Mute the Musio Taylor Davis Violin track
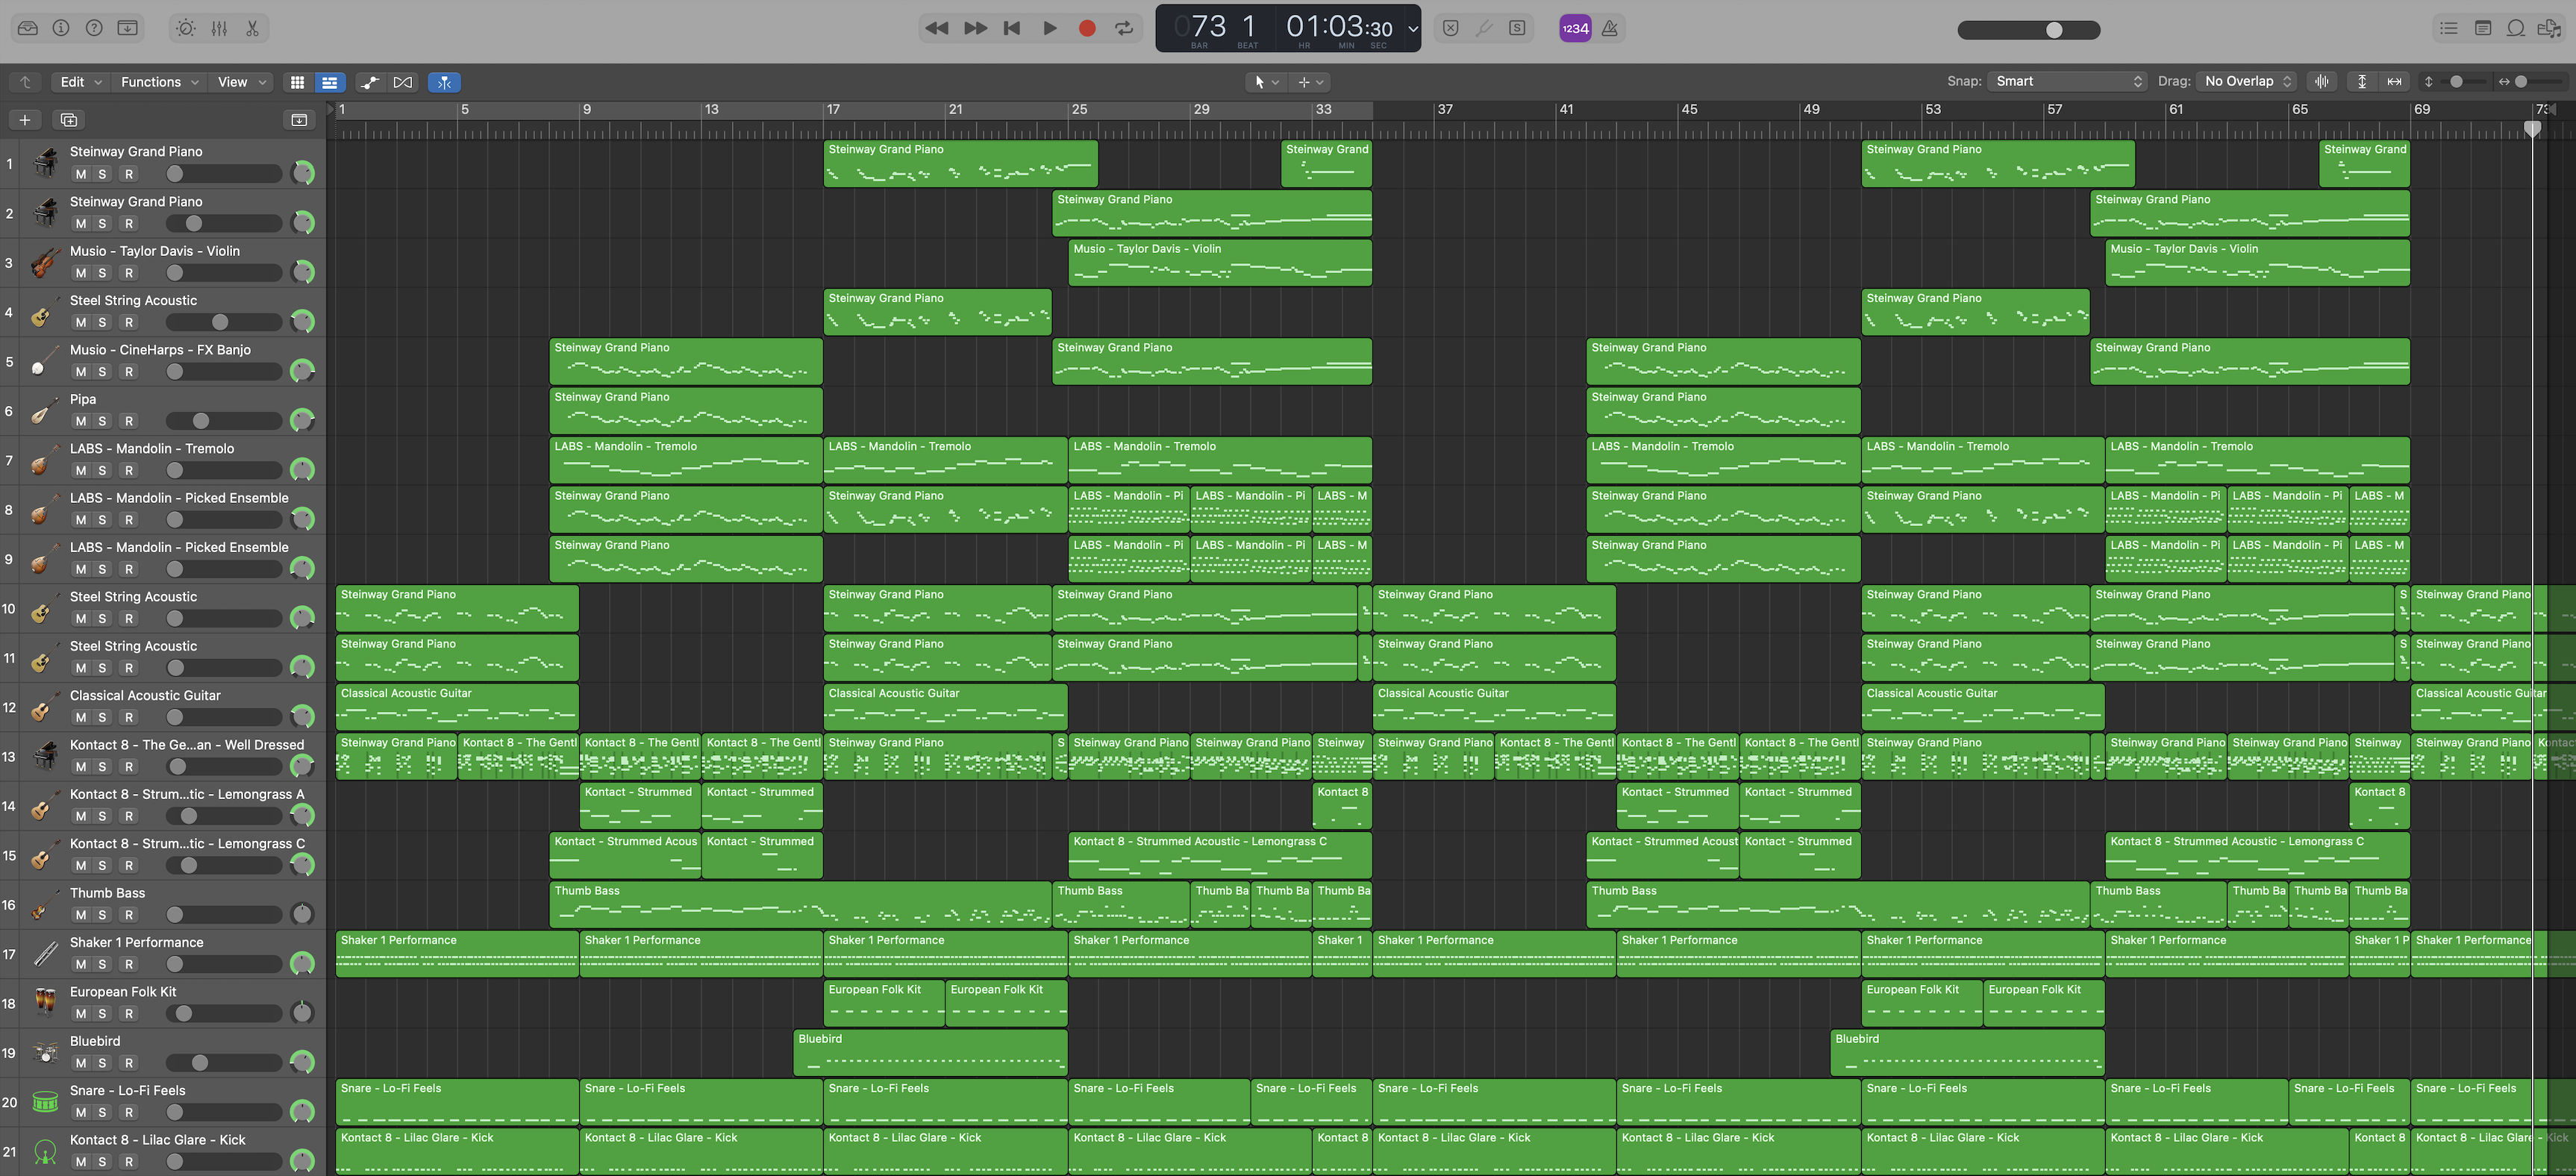Image resolution: width=2576 pixels, height=1176 pixels. (x=81, y=273)
